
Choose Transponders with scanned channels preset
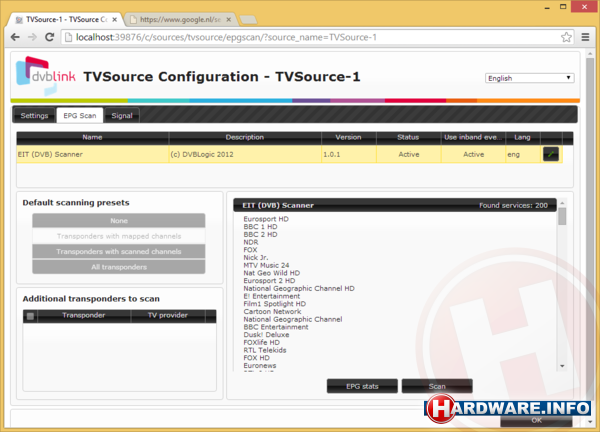coord(118,251)
